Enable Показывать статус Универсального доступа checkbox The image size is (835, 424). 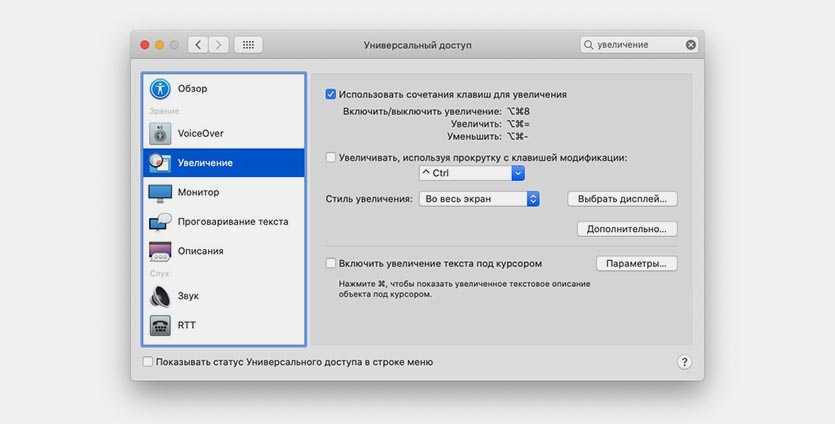pyautogui.click(x=148, y=362)
